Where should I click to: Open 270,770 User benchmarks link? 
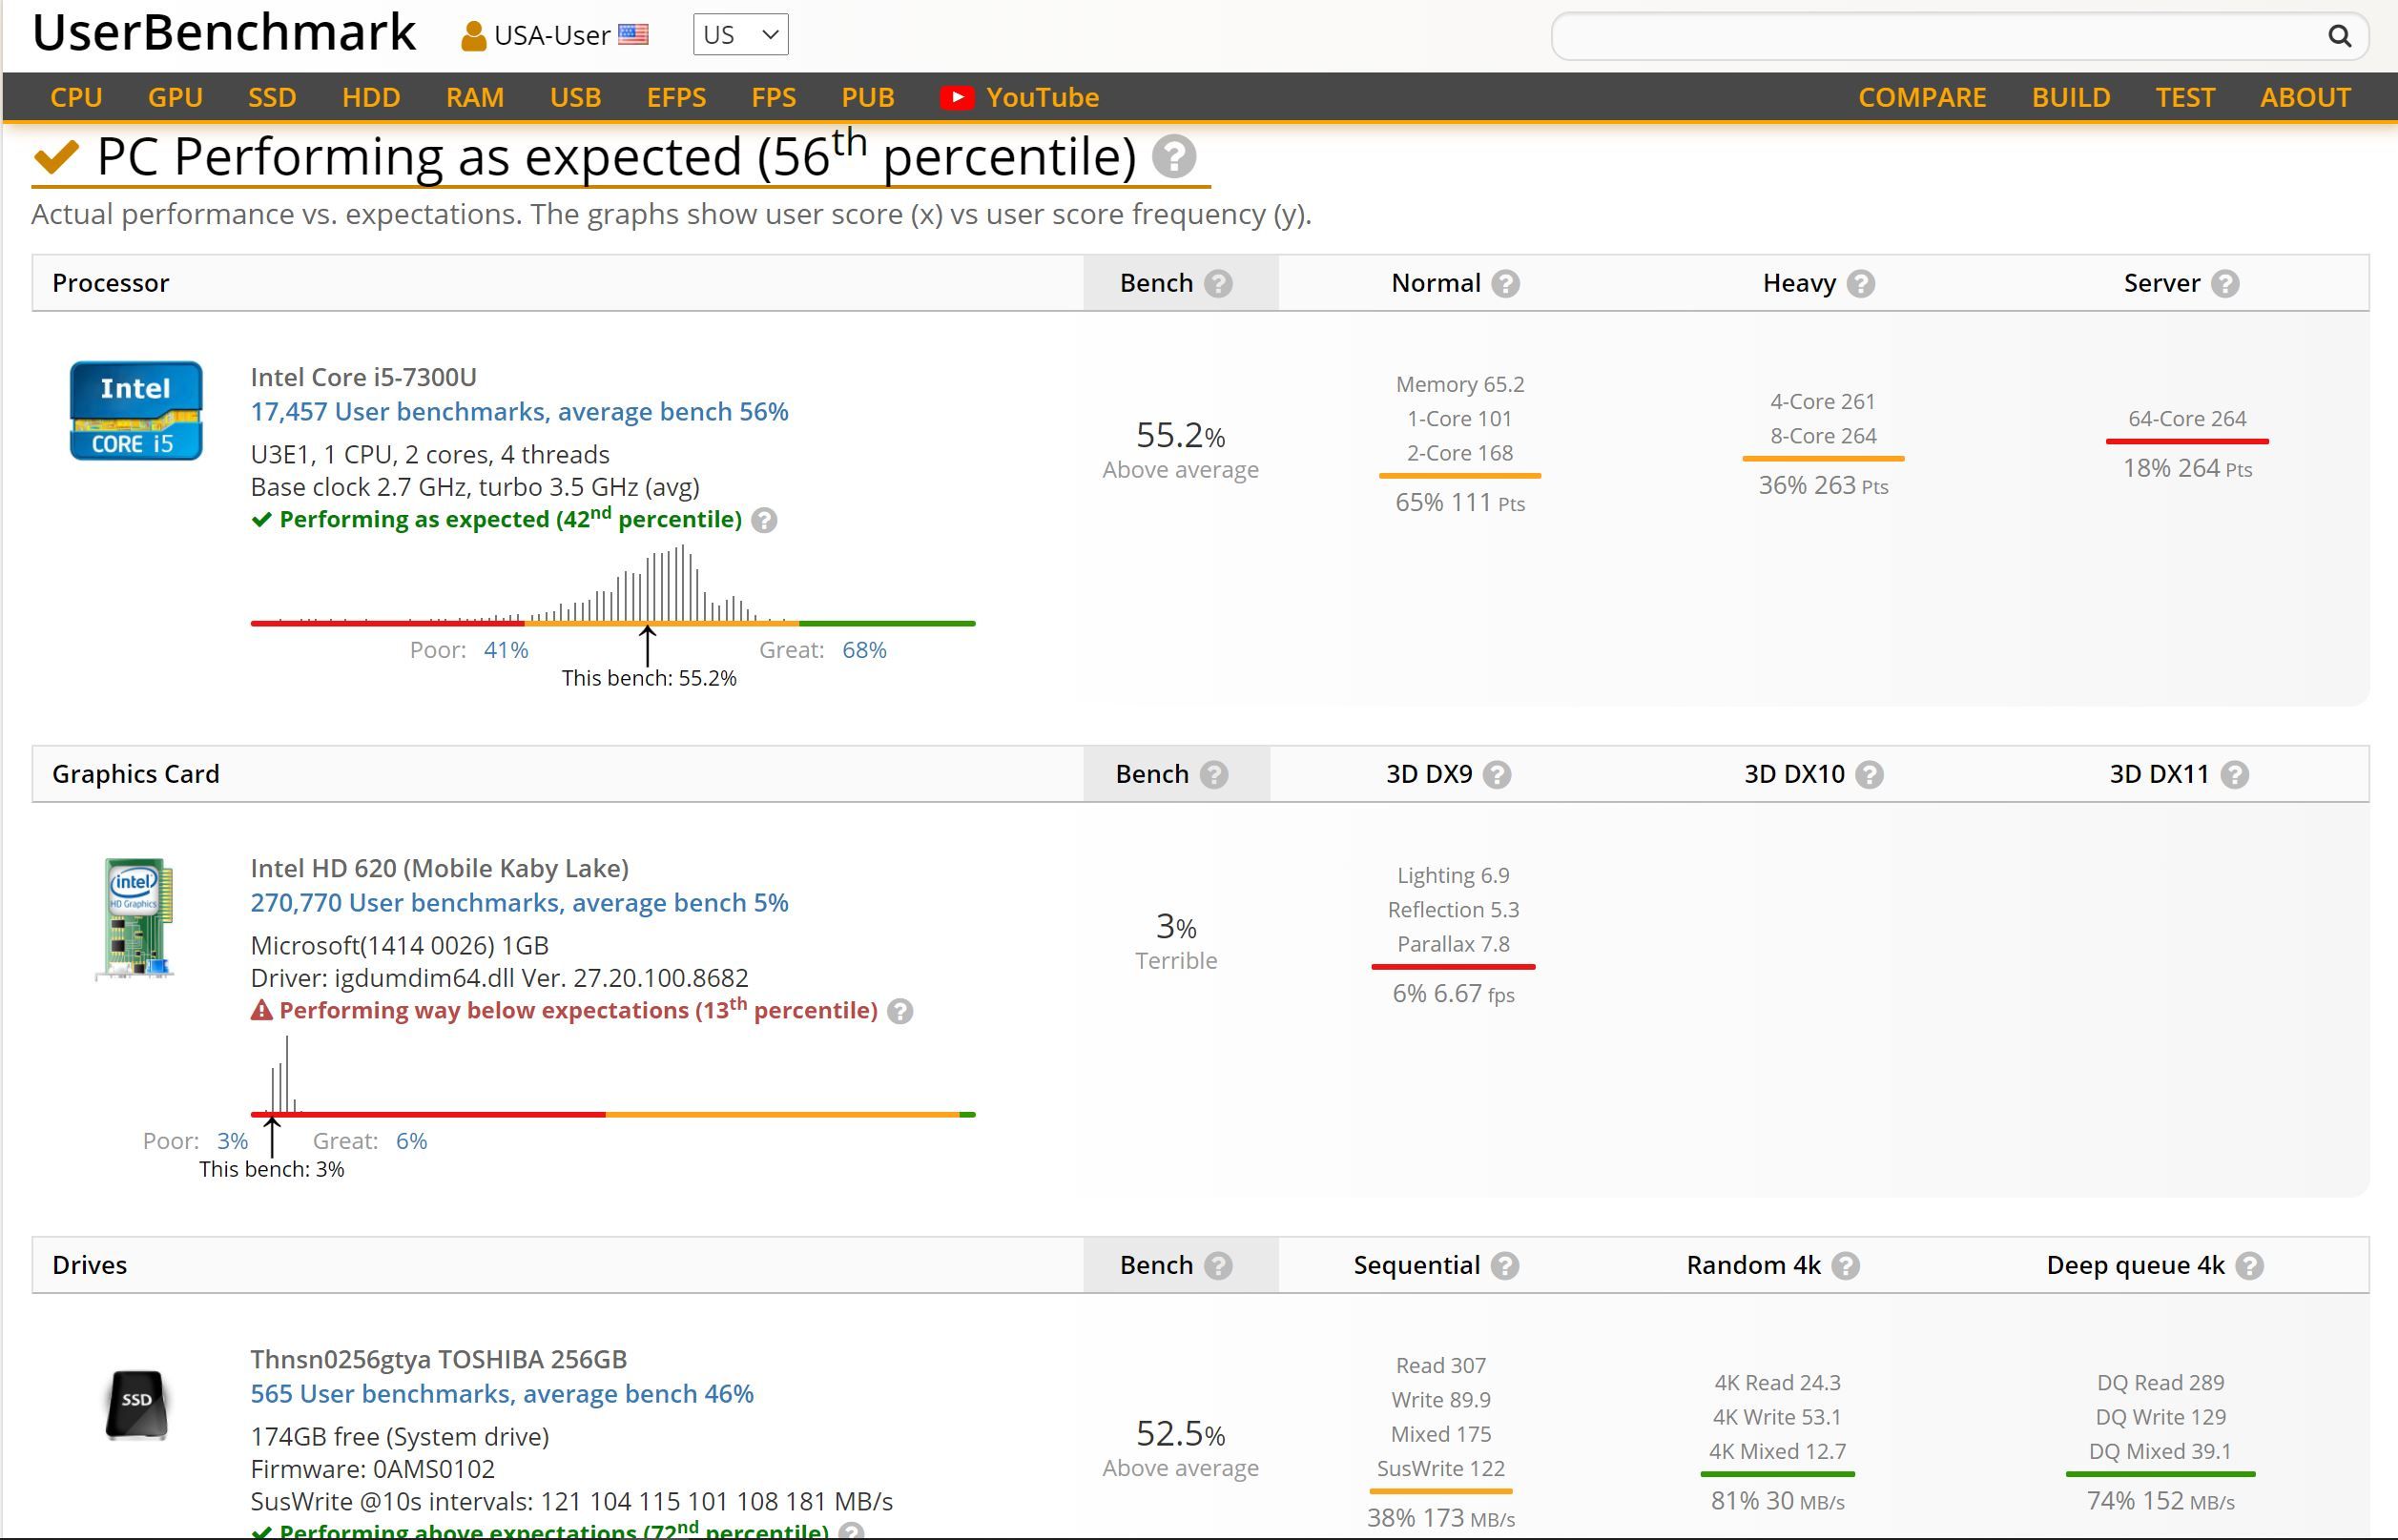(519, 903)
